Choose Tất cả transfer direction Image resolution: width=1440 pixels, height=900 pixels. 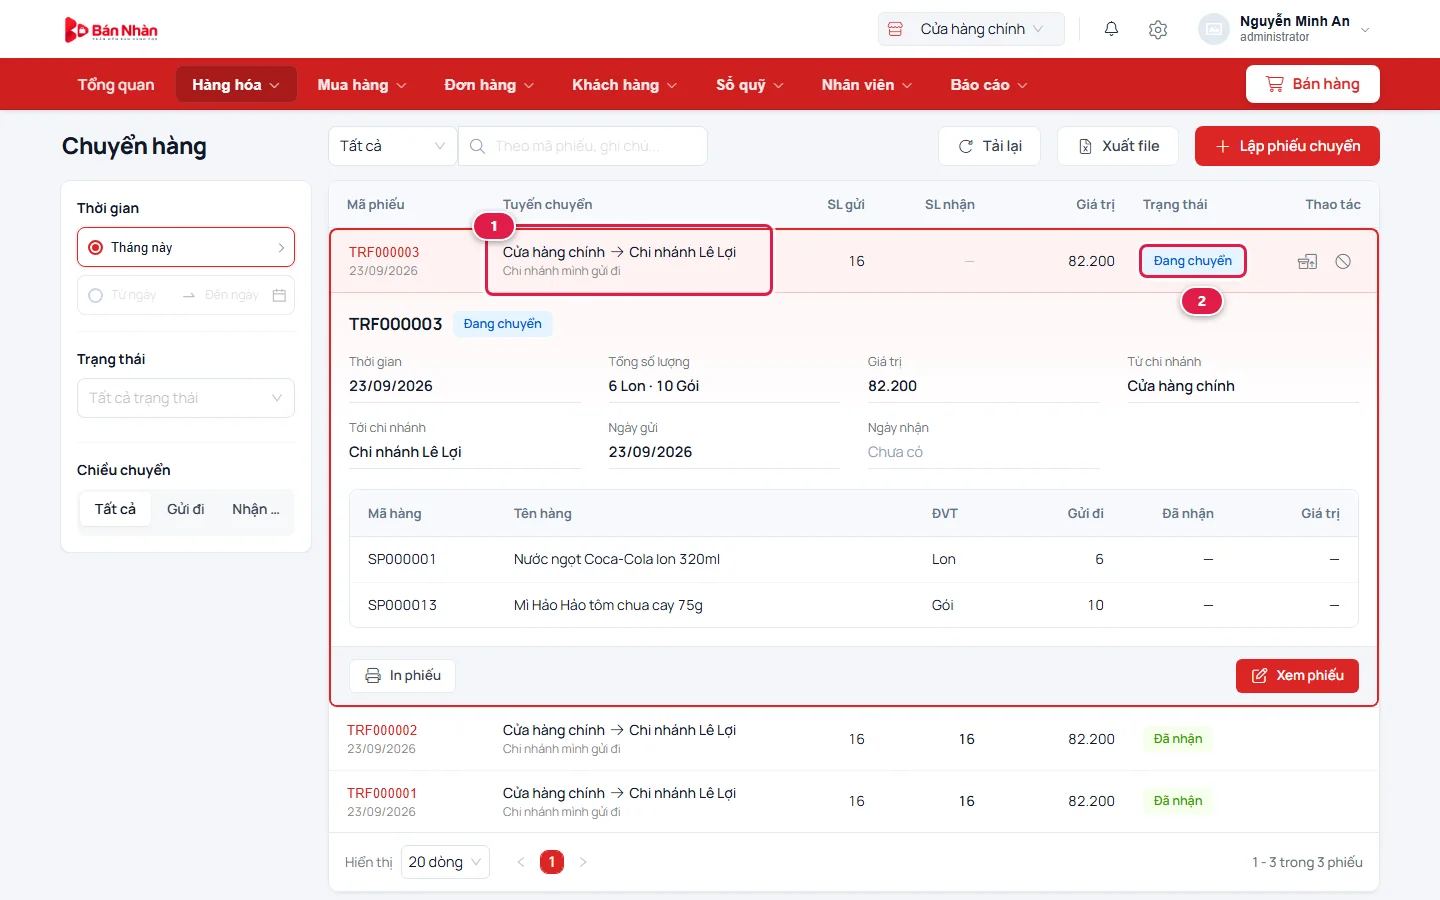coord(115,509)
